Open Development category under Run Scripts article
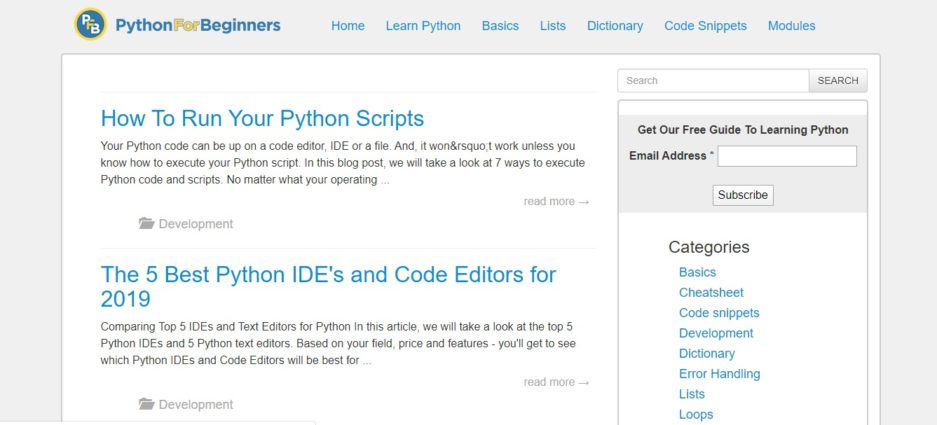The width and height of the screenshot is (937, 425). [x=196, y=224]
